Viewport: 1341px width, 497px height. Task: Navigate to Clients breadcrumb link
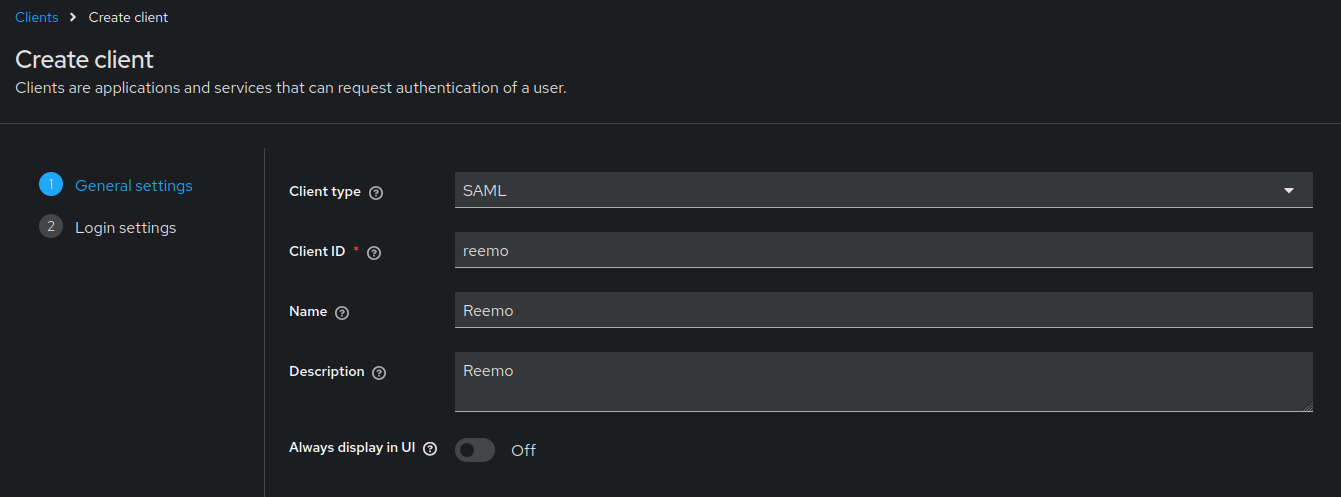[36, 17]
